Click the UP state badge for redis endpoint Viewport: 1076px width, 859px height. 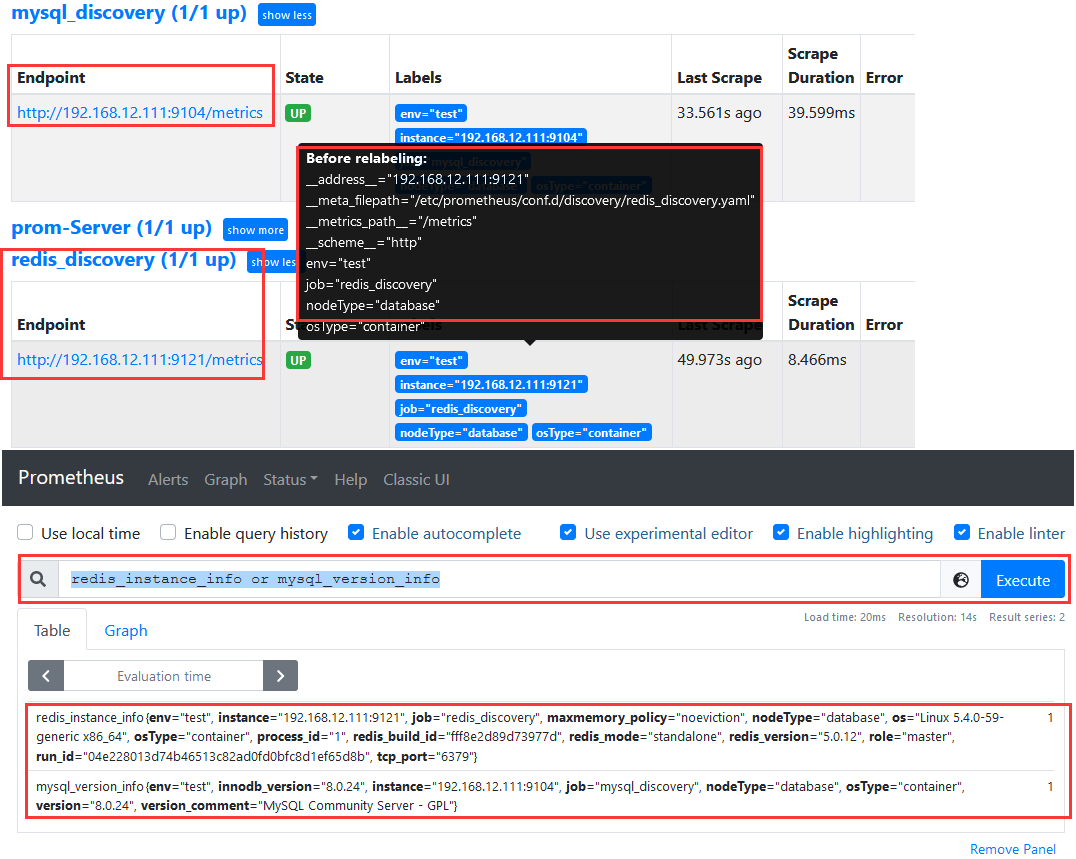[299, 360]
